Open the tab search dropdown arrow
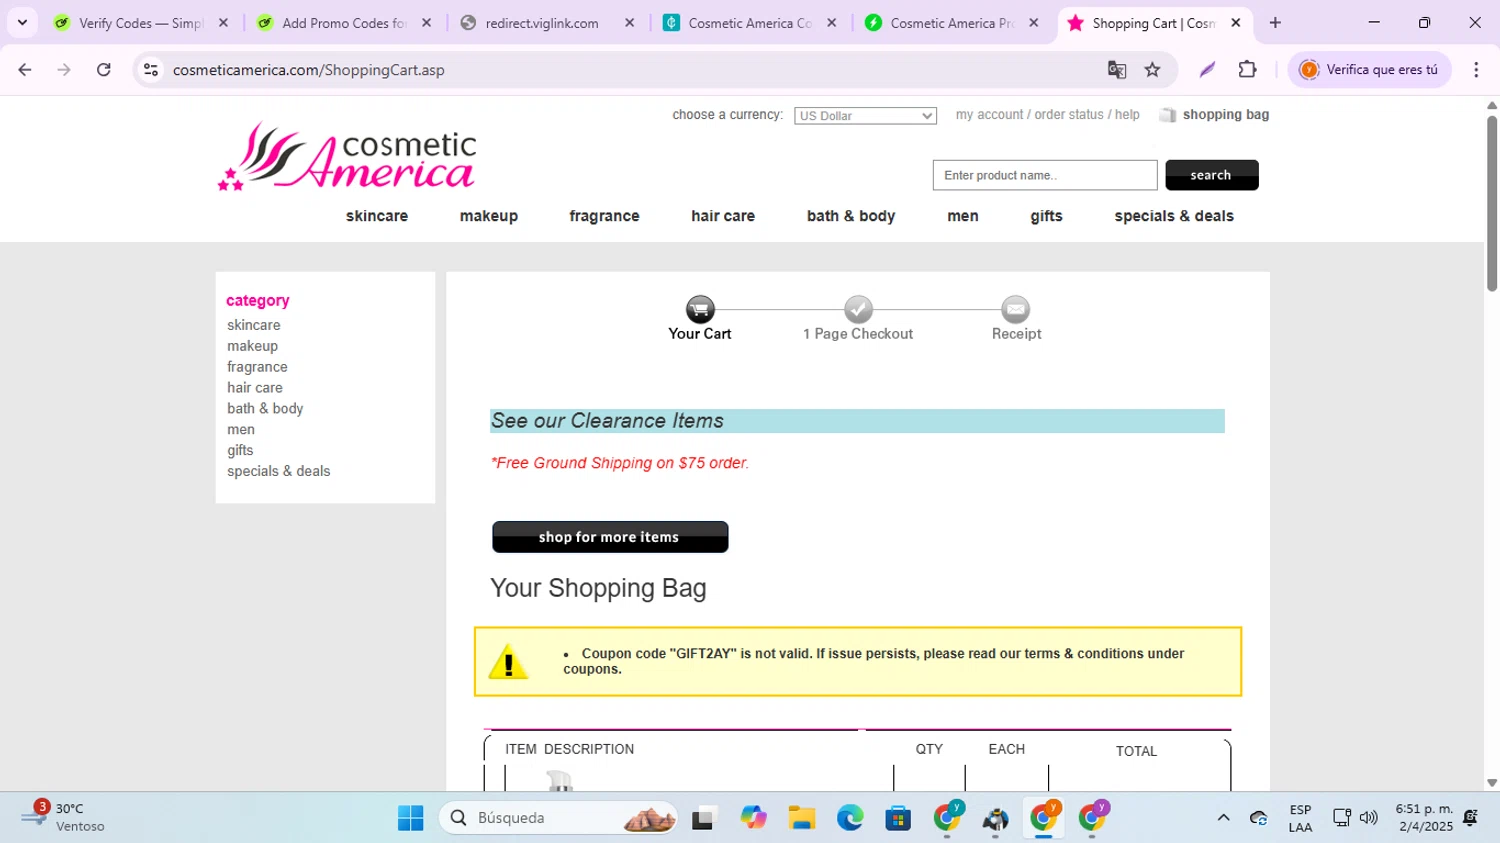Image resolution: width=1500 pixels, height=843 pixels. click(22, 22)
